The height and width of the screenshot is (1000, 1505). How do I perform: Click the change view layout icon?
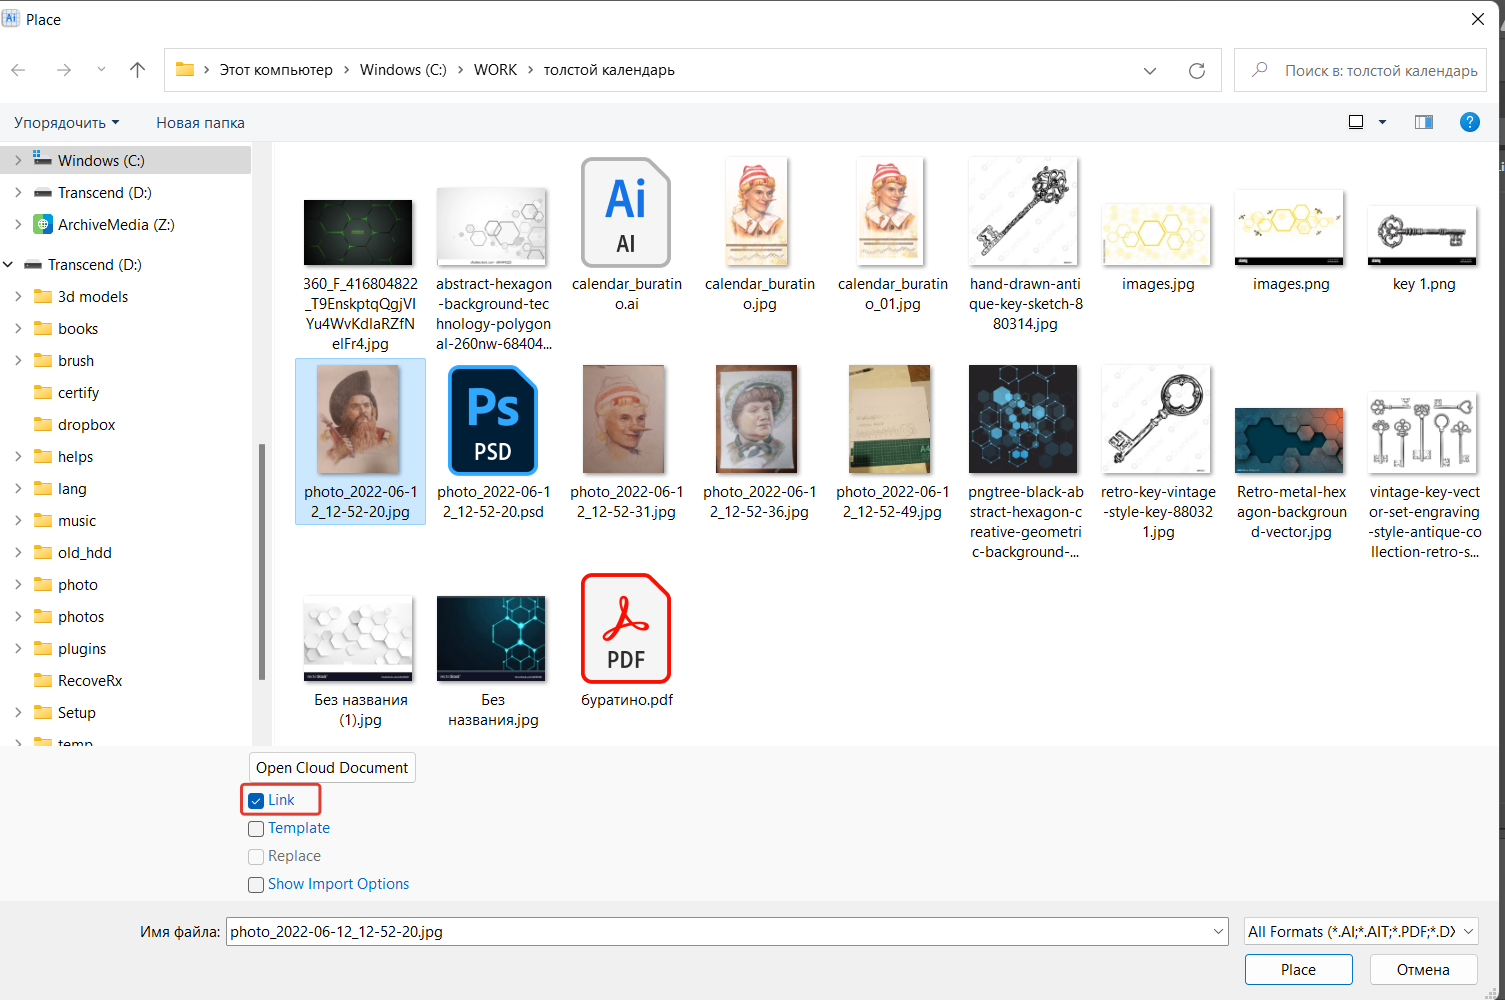coord(1356,121)
